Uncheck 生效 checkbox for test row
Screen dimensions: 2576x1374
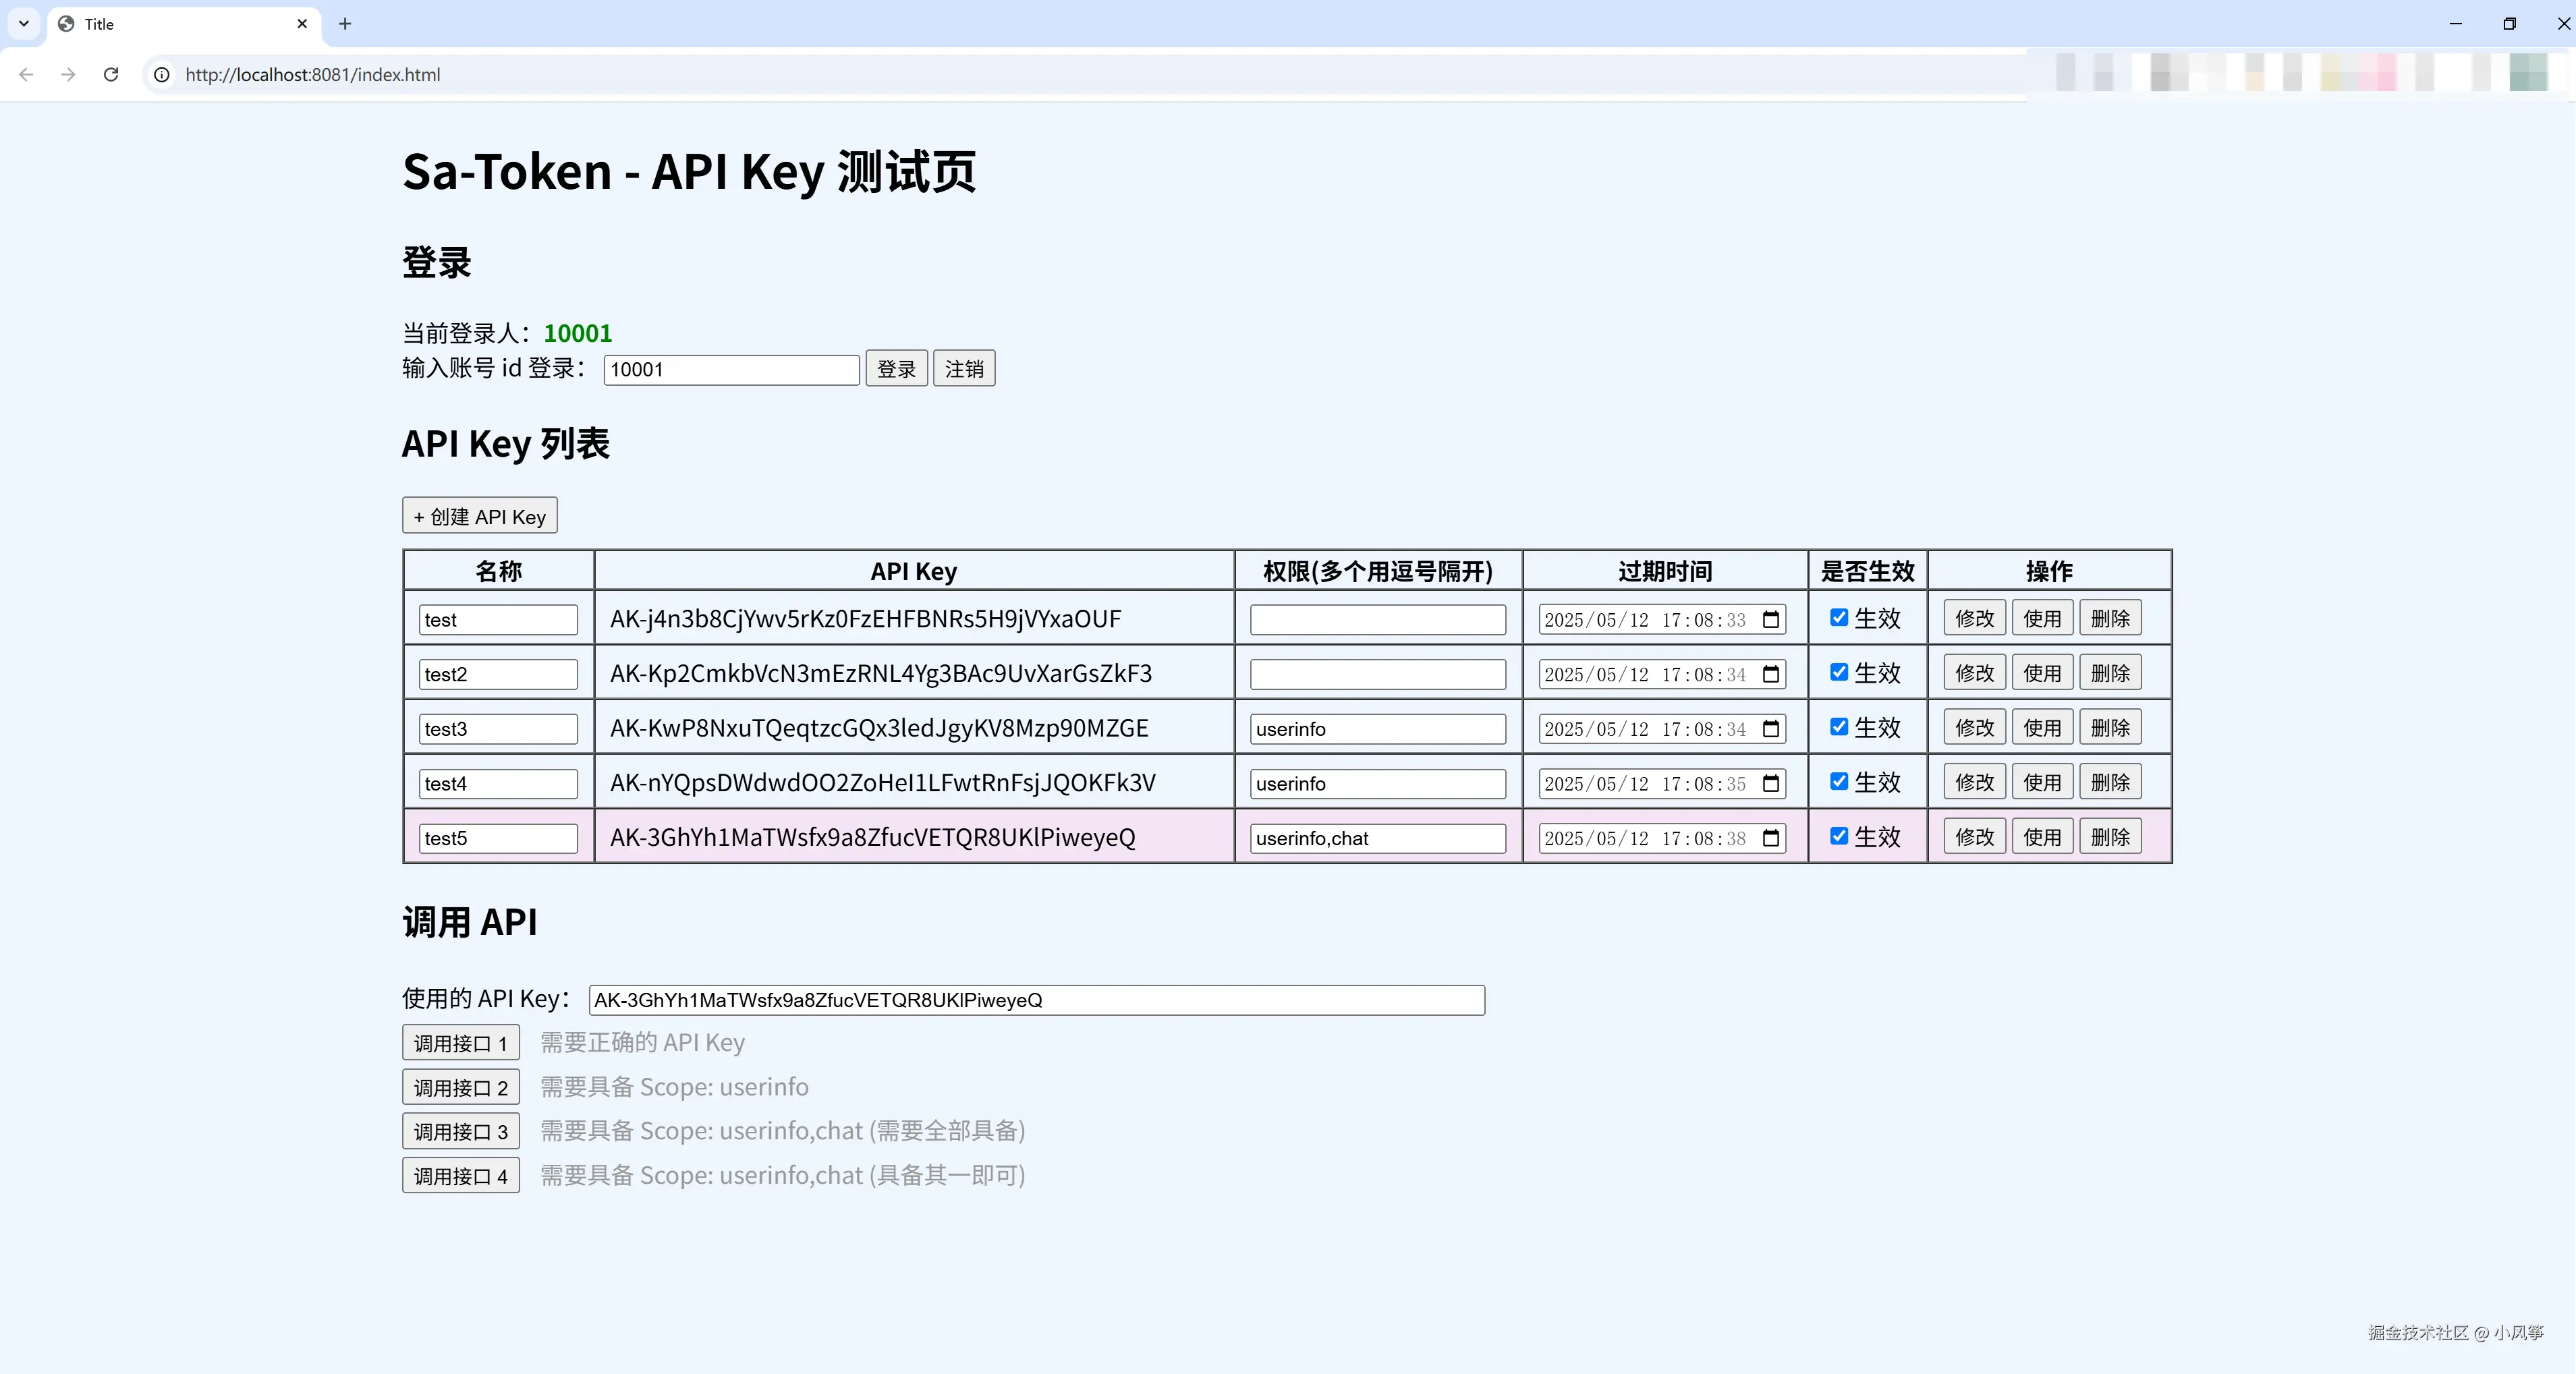[1839, 618]
